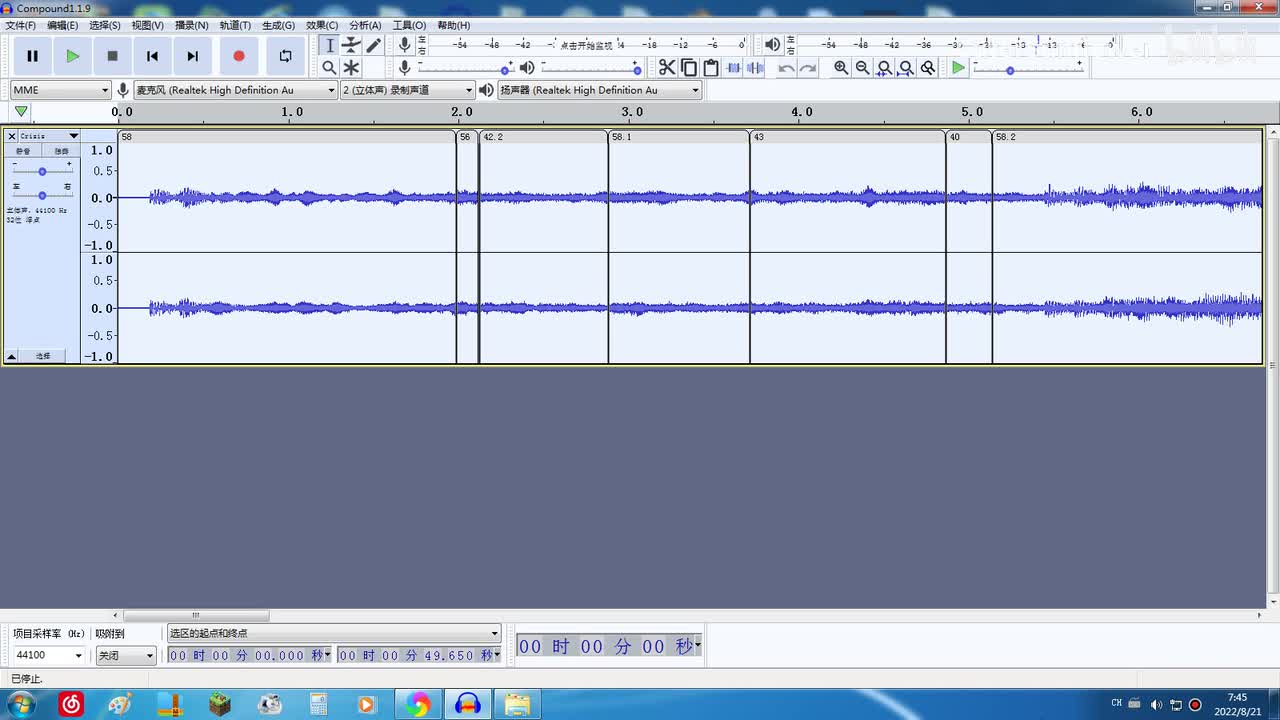This screenshot has width=1280, height=720.
Task: Start recording with the red Record button
Action: 238,56
